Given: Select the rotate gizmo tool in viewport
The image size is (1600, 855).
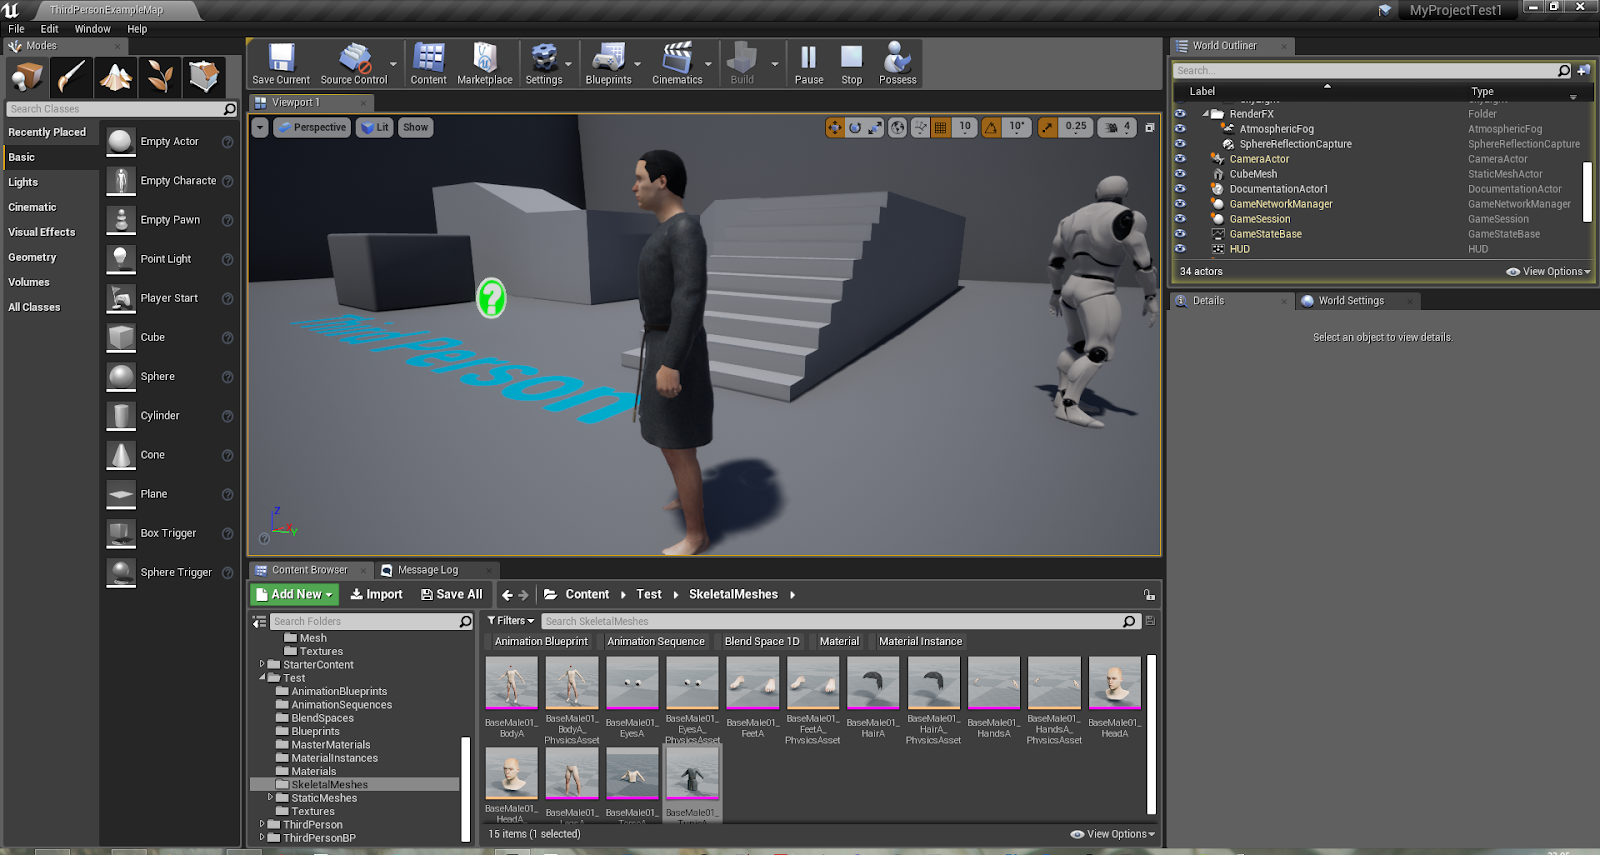Looking at the screenshot, I should tap(855, 127).
